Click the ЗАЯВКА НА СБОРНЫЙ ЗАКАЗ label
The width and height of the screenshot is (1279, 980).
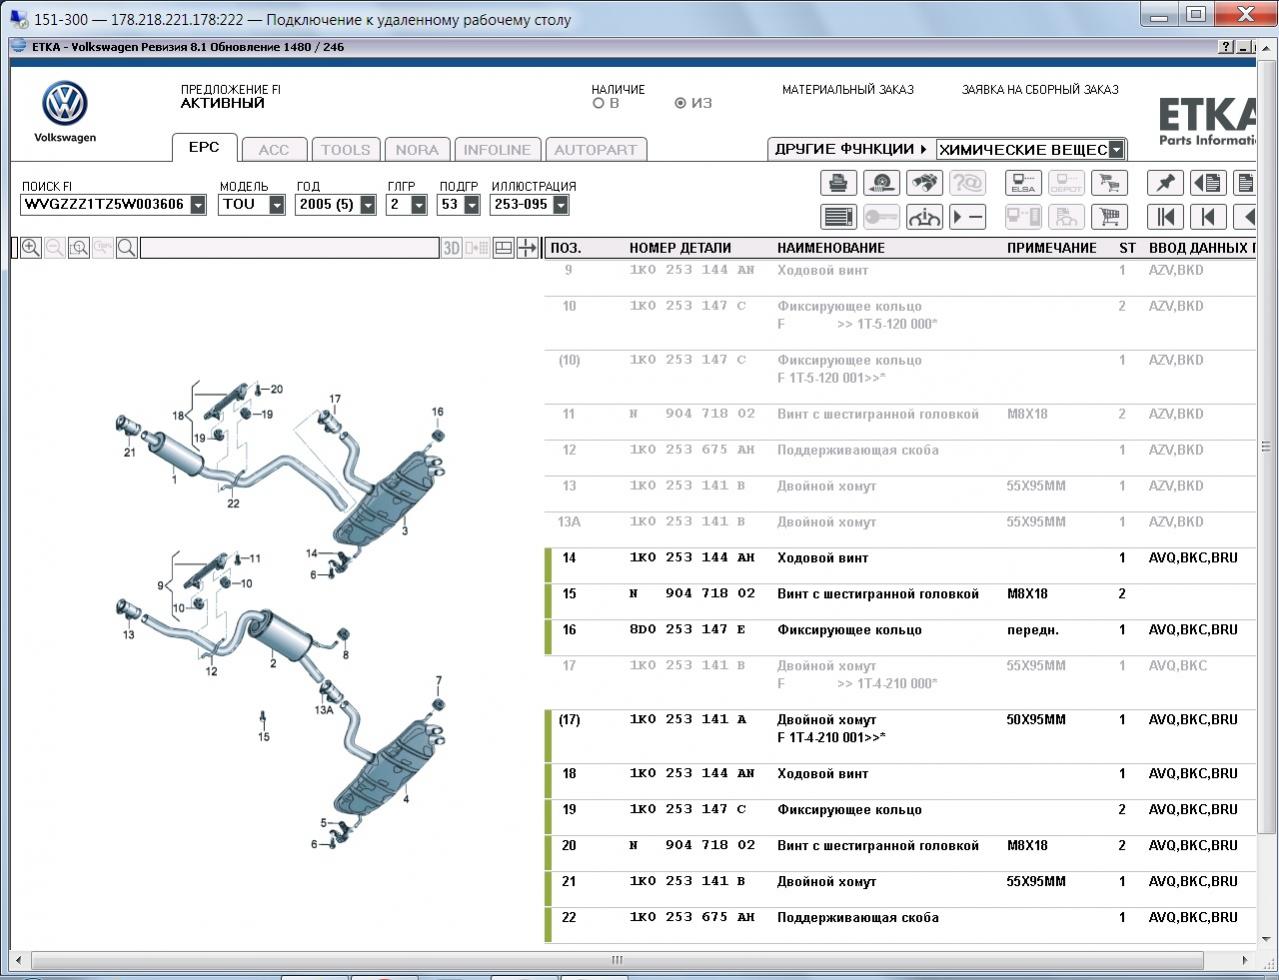1040,89
